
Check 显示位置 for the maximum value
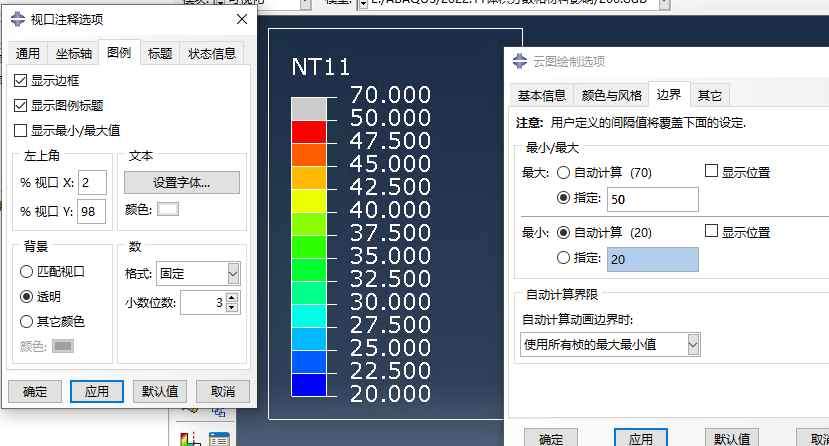[711, 172]
